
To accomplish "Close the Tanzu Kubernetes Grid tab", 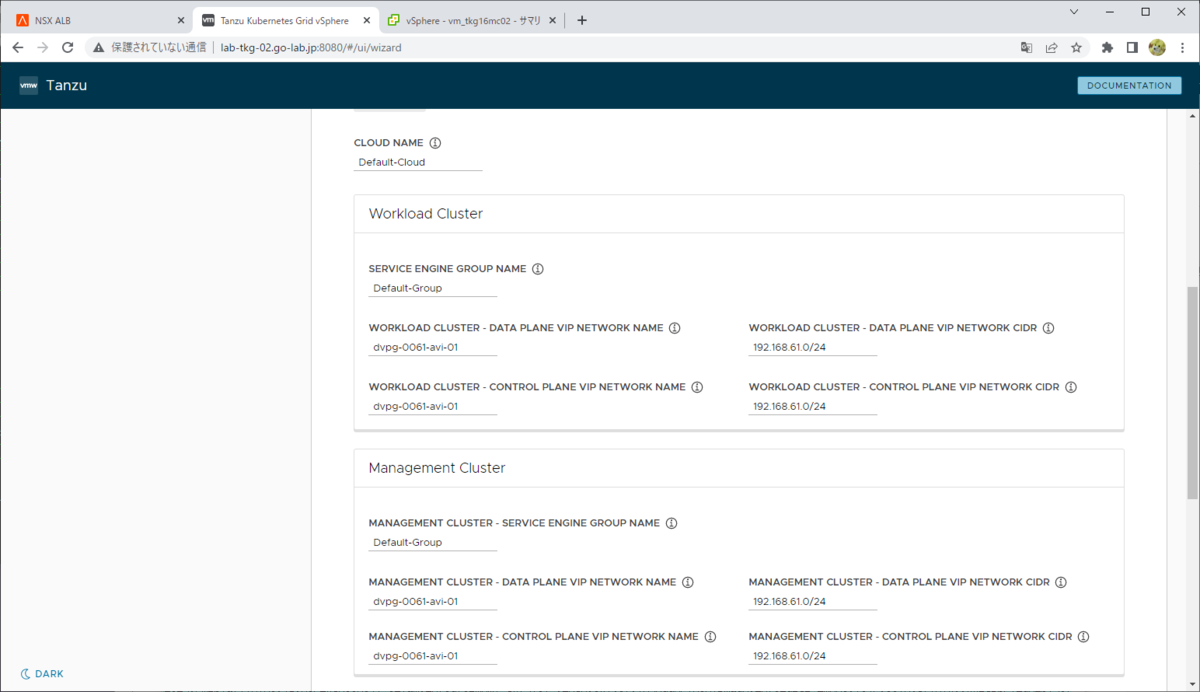I will point(368,20).
